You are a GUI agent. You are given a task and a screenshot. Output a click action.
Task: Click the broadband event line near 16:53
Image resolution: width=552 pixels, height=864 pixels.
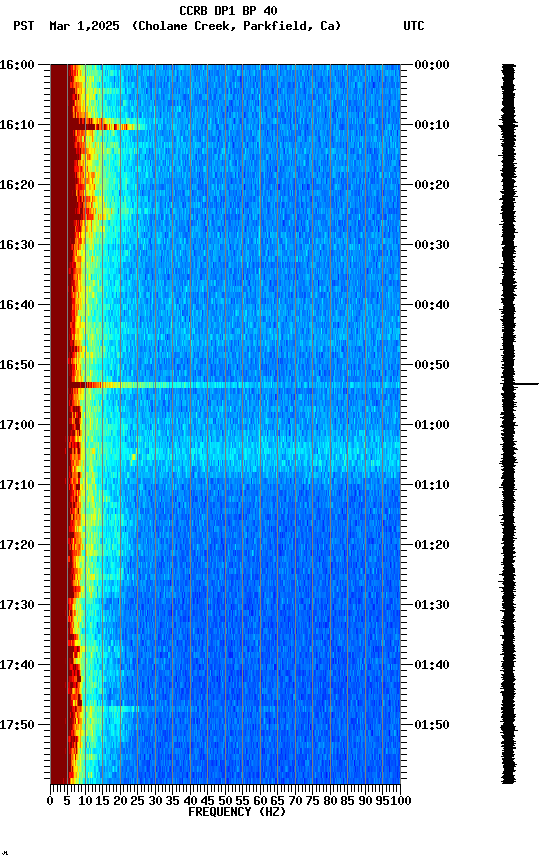tap(235, 385)
